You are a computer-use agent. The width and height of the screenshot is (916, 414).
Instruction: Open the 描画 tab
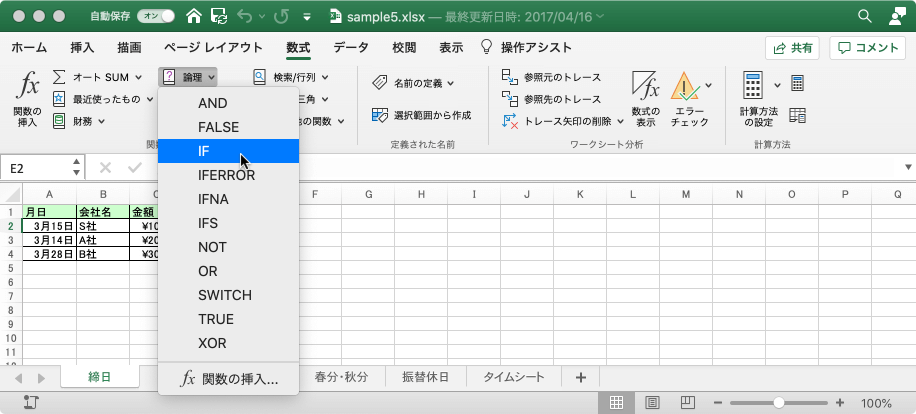(x=129, y=48)
